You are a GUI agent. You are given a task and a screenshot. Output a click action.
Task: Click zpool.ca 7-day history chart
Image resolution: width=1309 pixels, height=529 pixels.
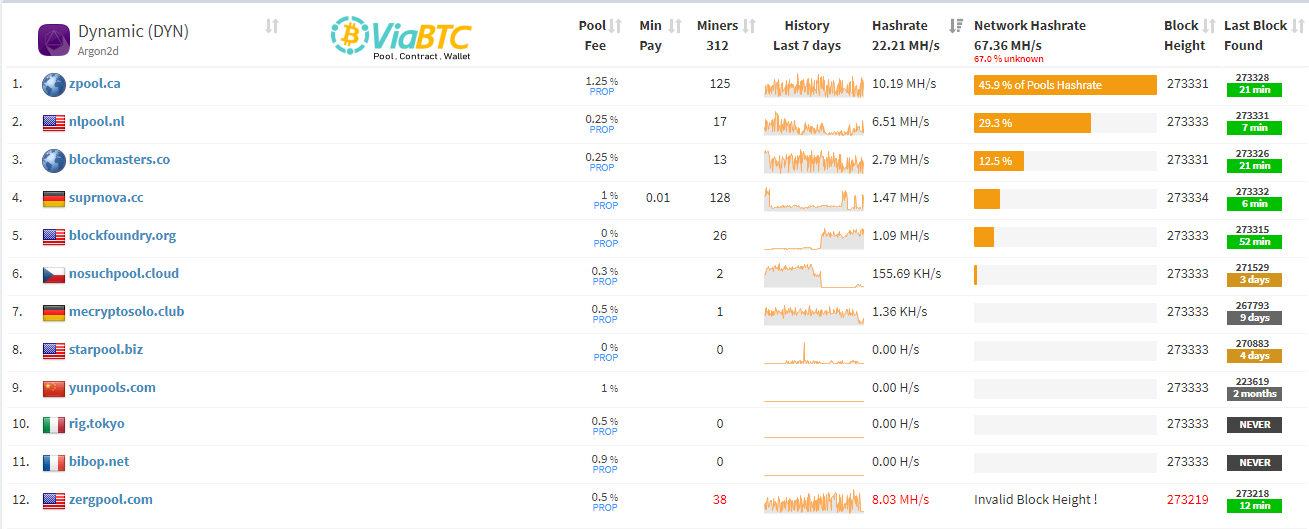pos(814,86)
